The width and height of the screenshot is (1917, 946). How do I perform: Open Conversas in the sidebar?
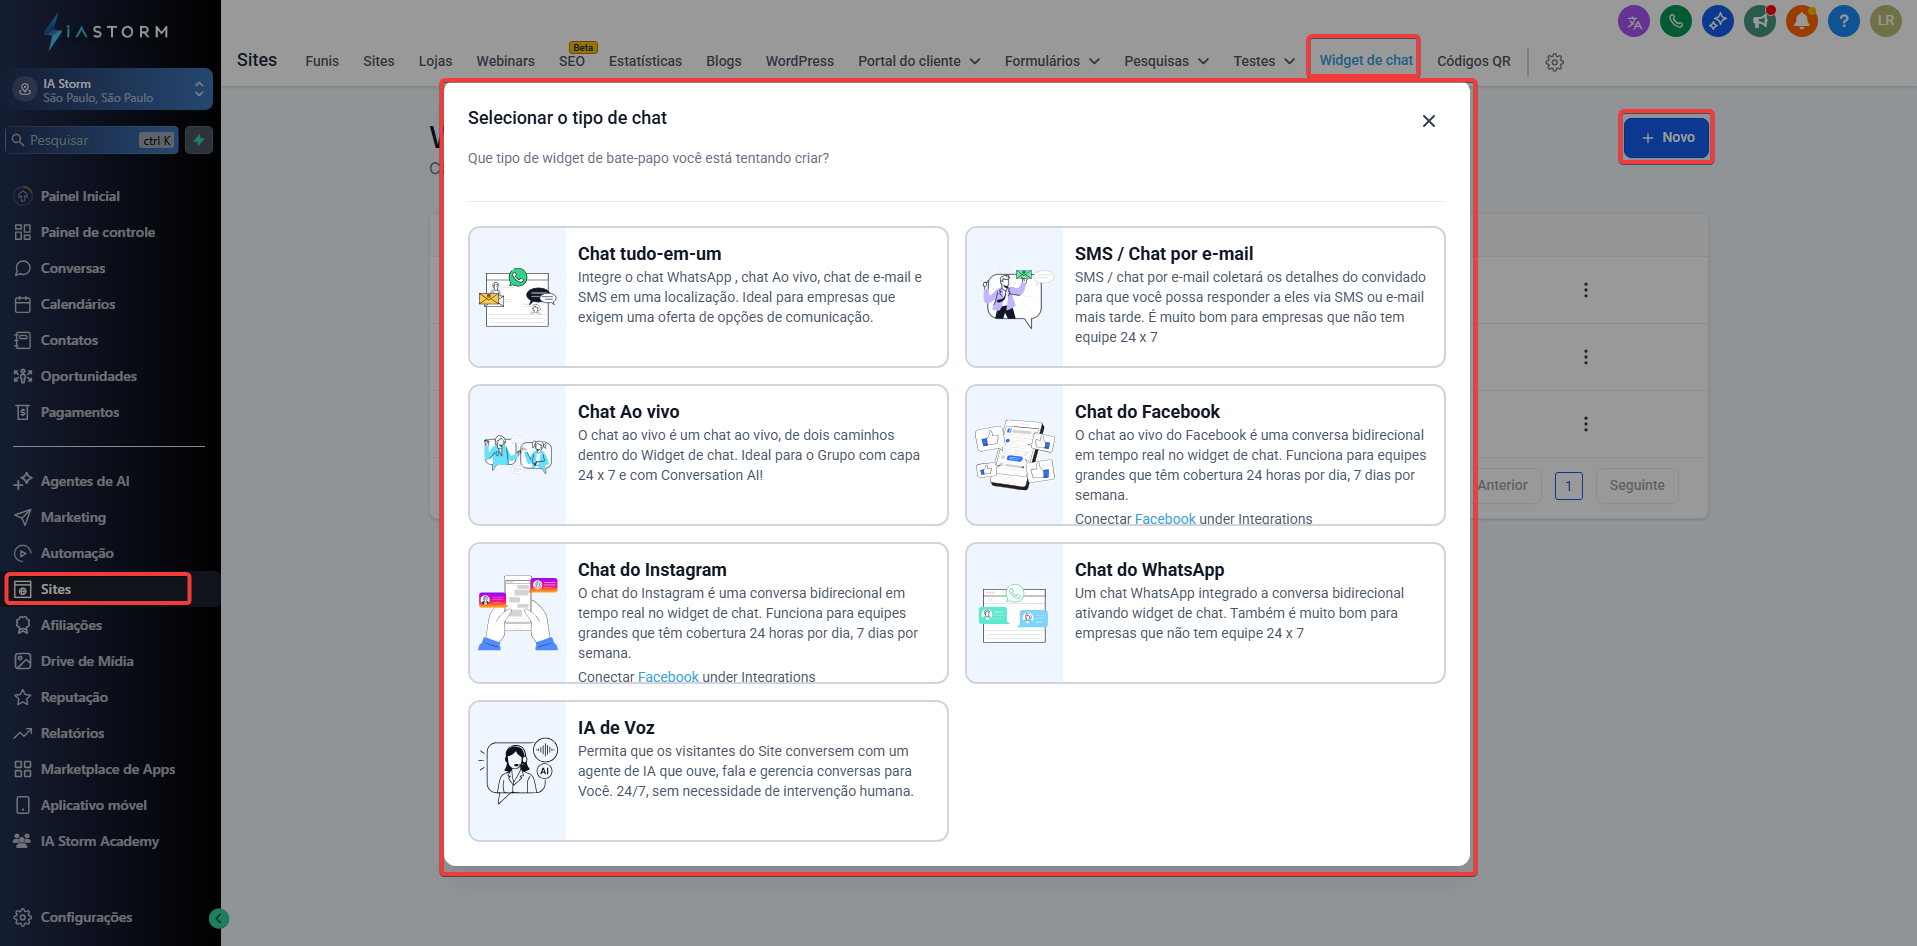tap(73, 268)
